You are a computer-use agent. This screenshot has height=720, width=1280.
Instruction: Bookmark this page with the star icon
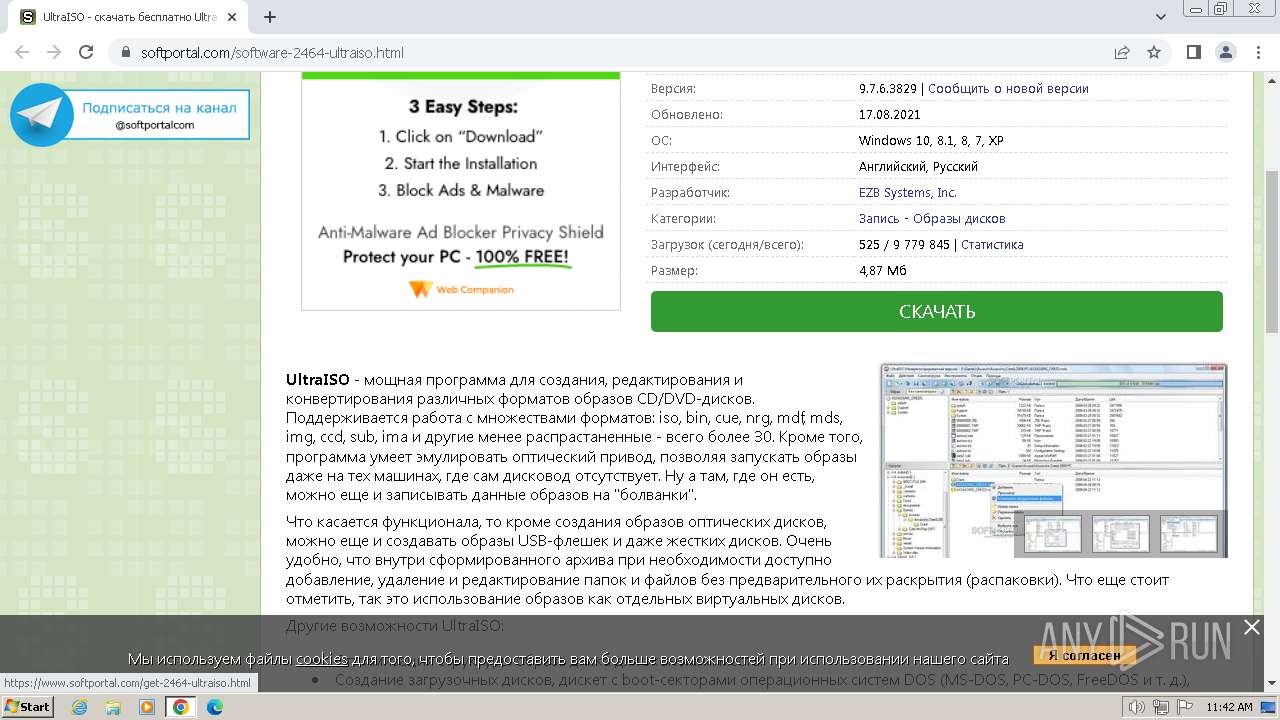(1154, 52)
